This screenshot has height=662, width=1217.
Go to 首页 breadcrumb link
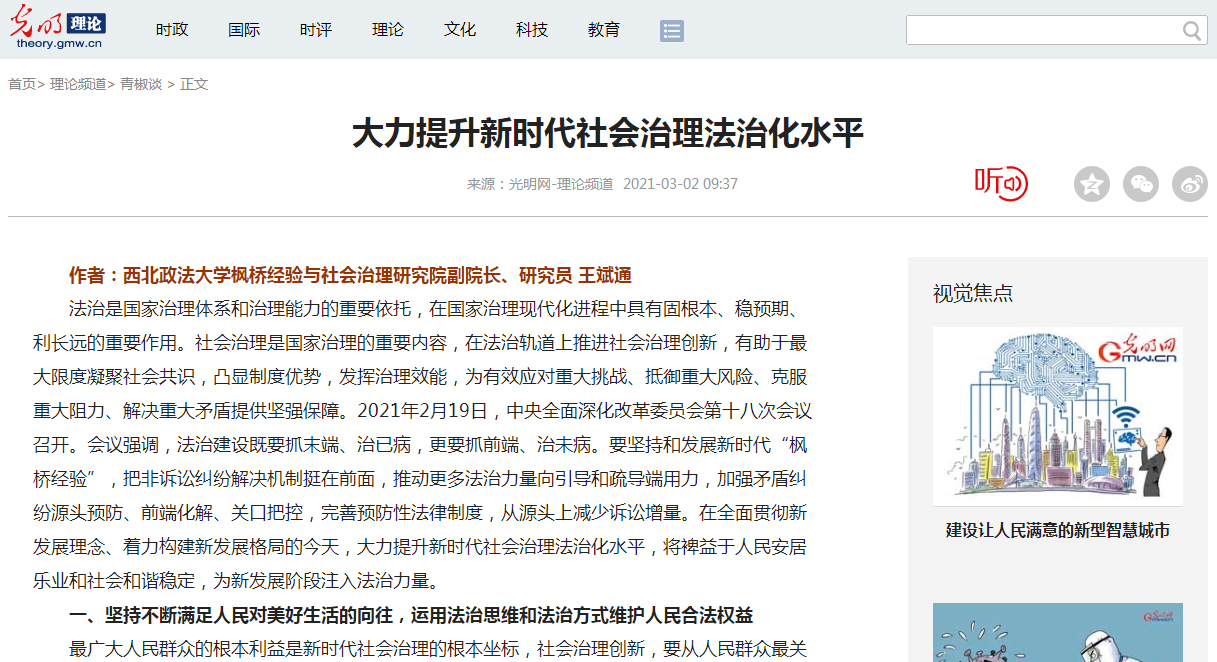[x=22, y=84]
